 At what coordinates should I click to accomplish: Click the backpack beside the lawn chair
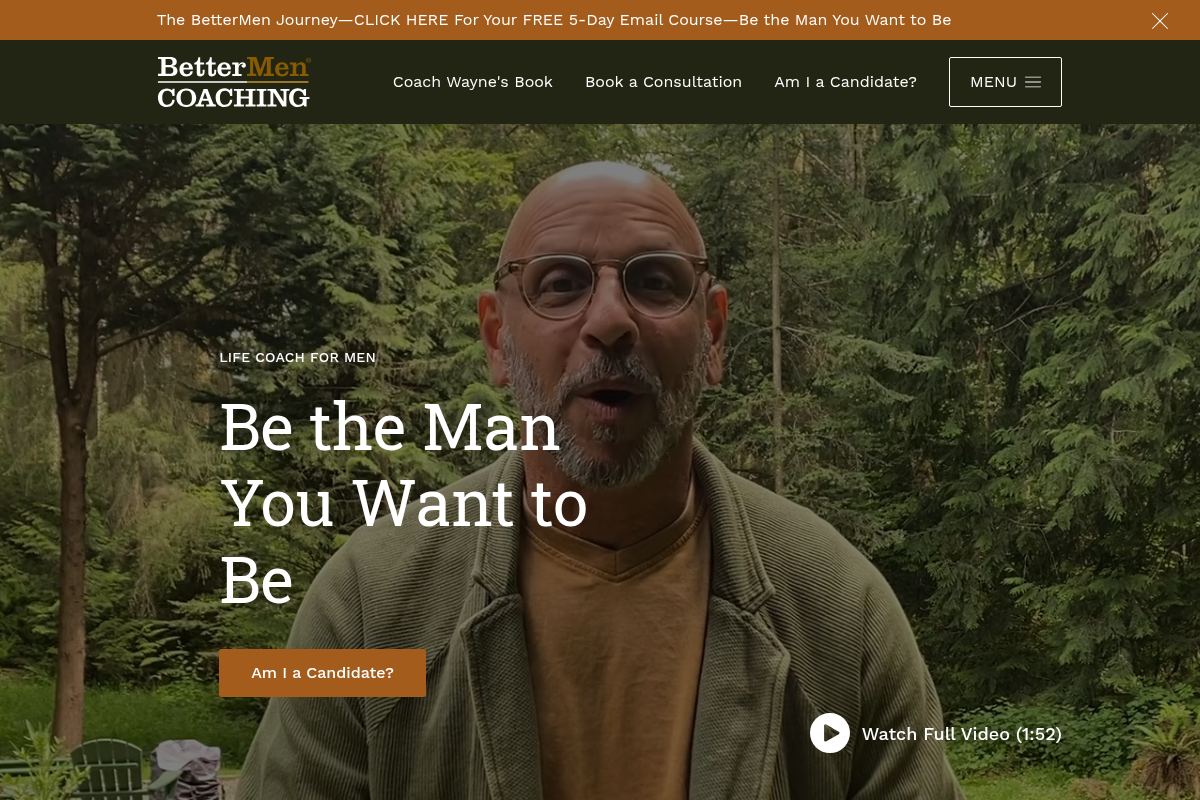(x=186, y=768)
